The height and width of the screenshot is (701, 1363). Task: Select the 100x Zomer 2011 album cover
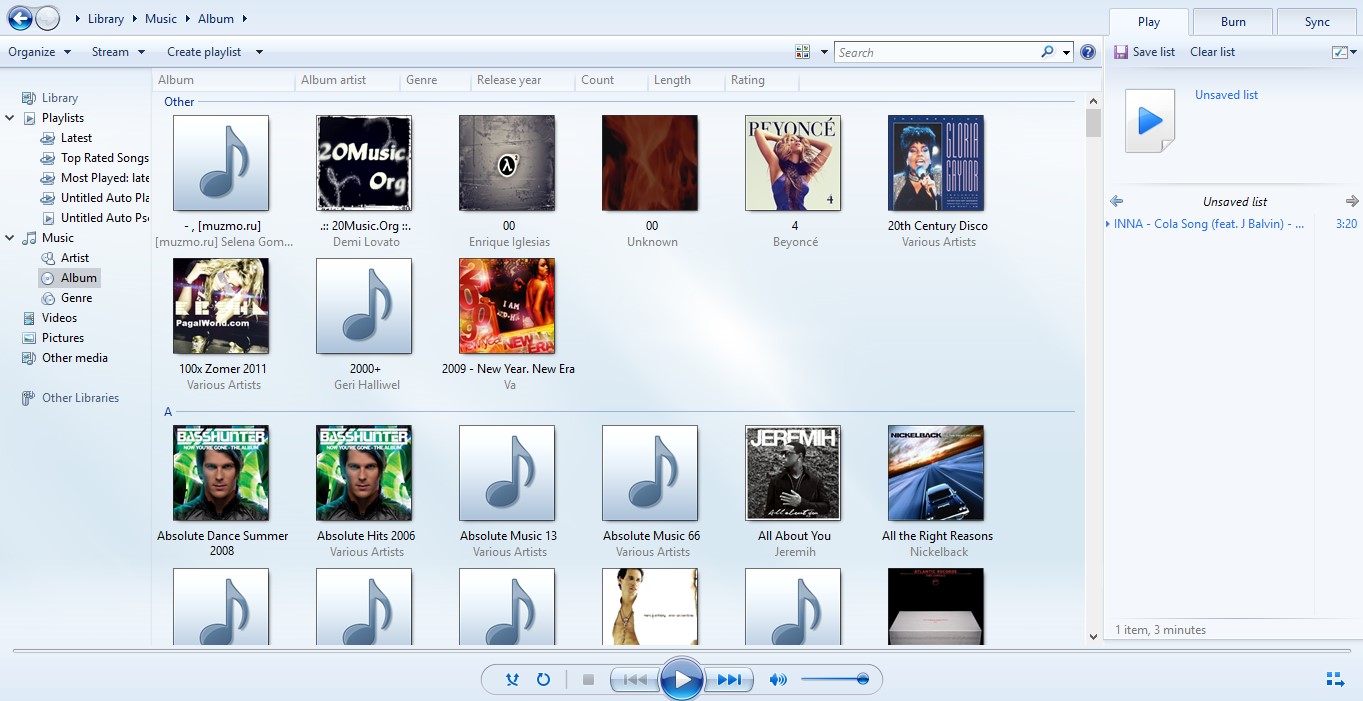[x=221, y=306]
